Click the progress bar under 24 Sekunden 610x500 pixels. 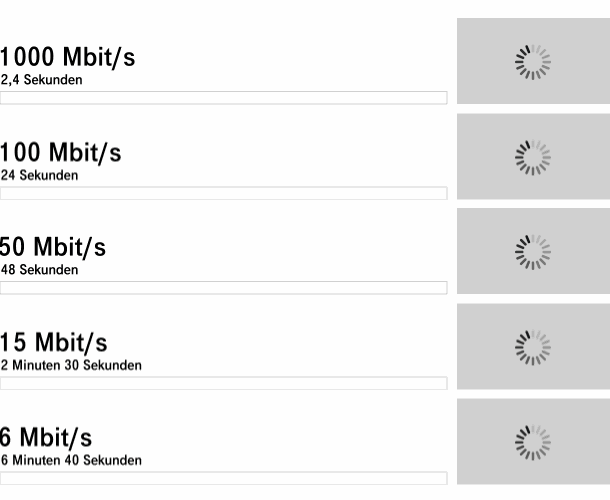coord(224,193)
